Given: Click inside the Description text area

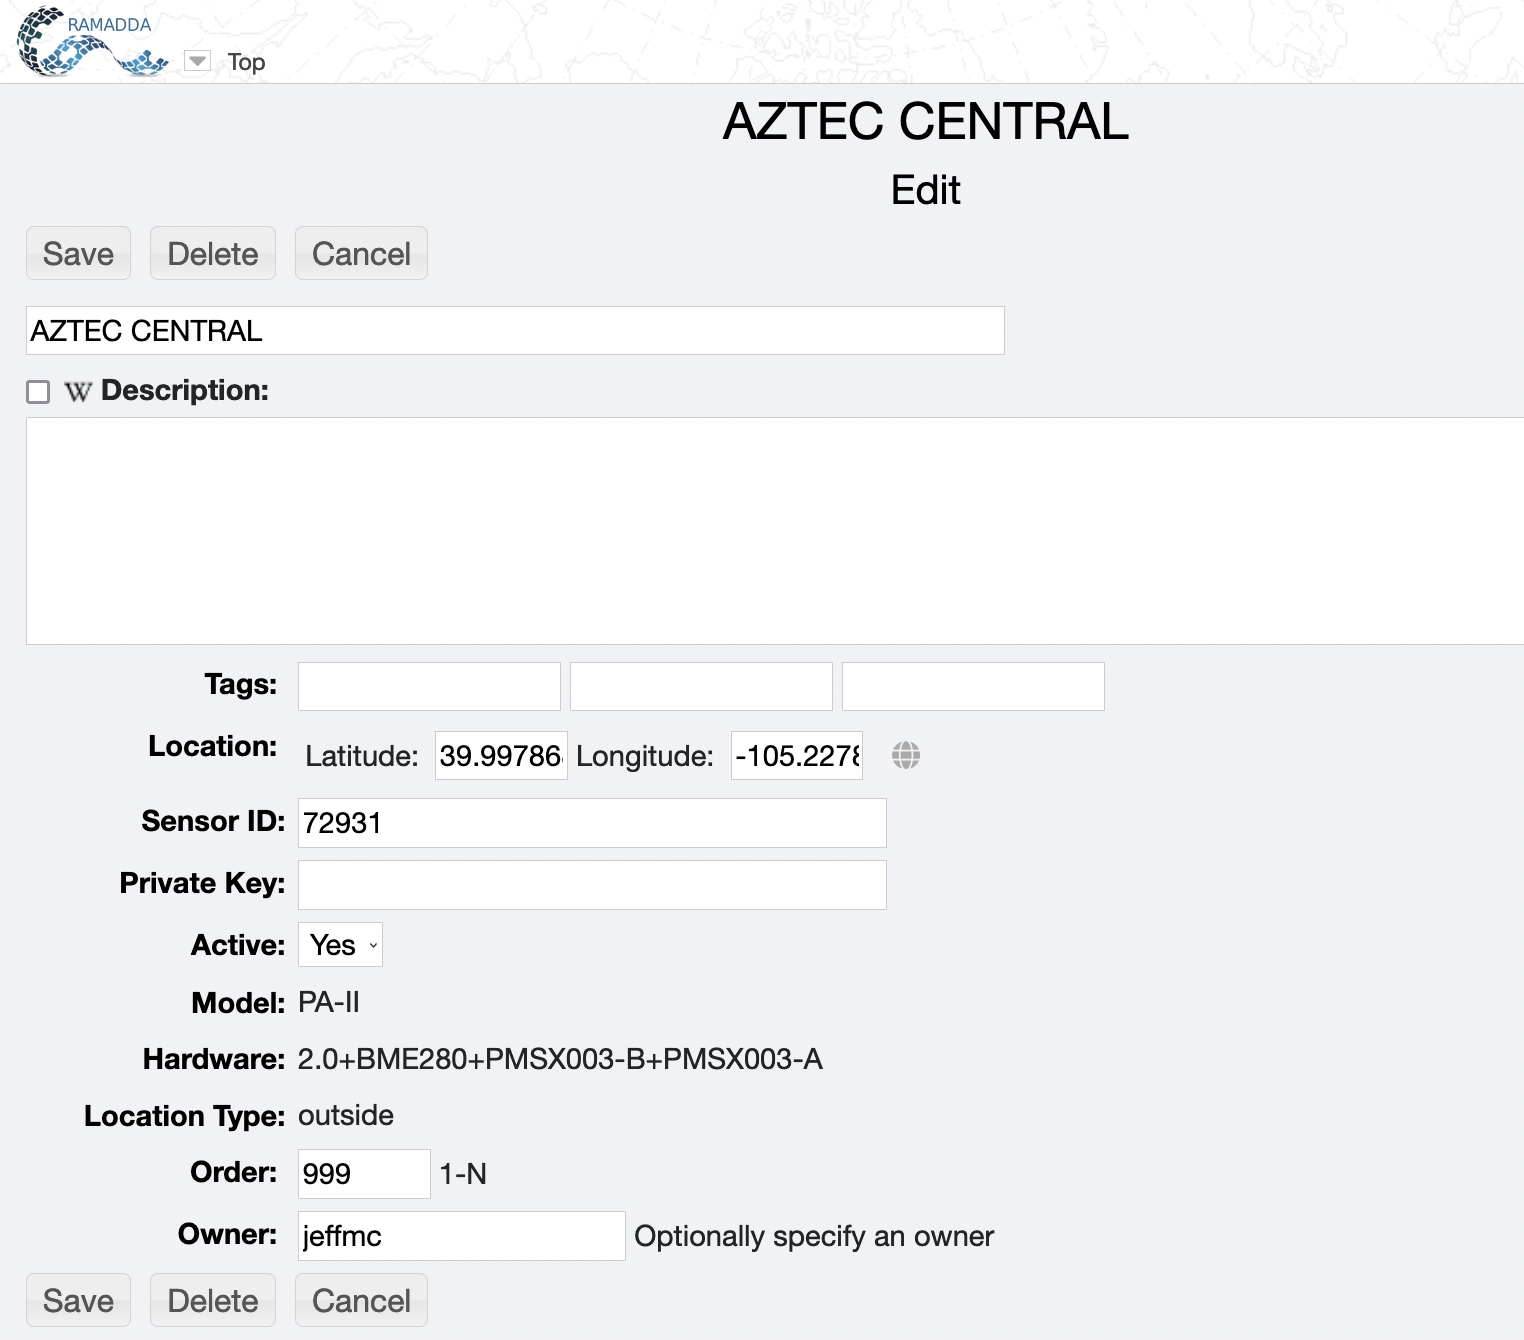Looking at the screenshot, I should 775,531.
